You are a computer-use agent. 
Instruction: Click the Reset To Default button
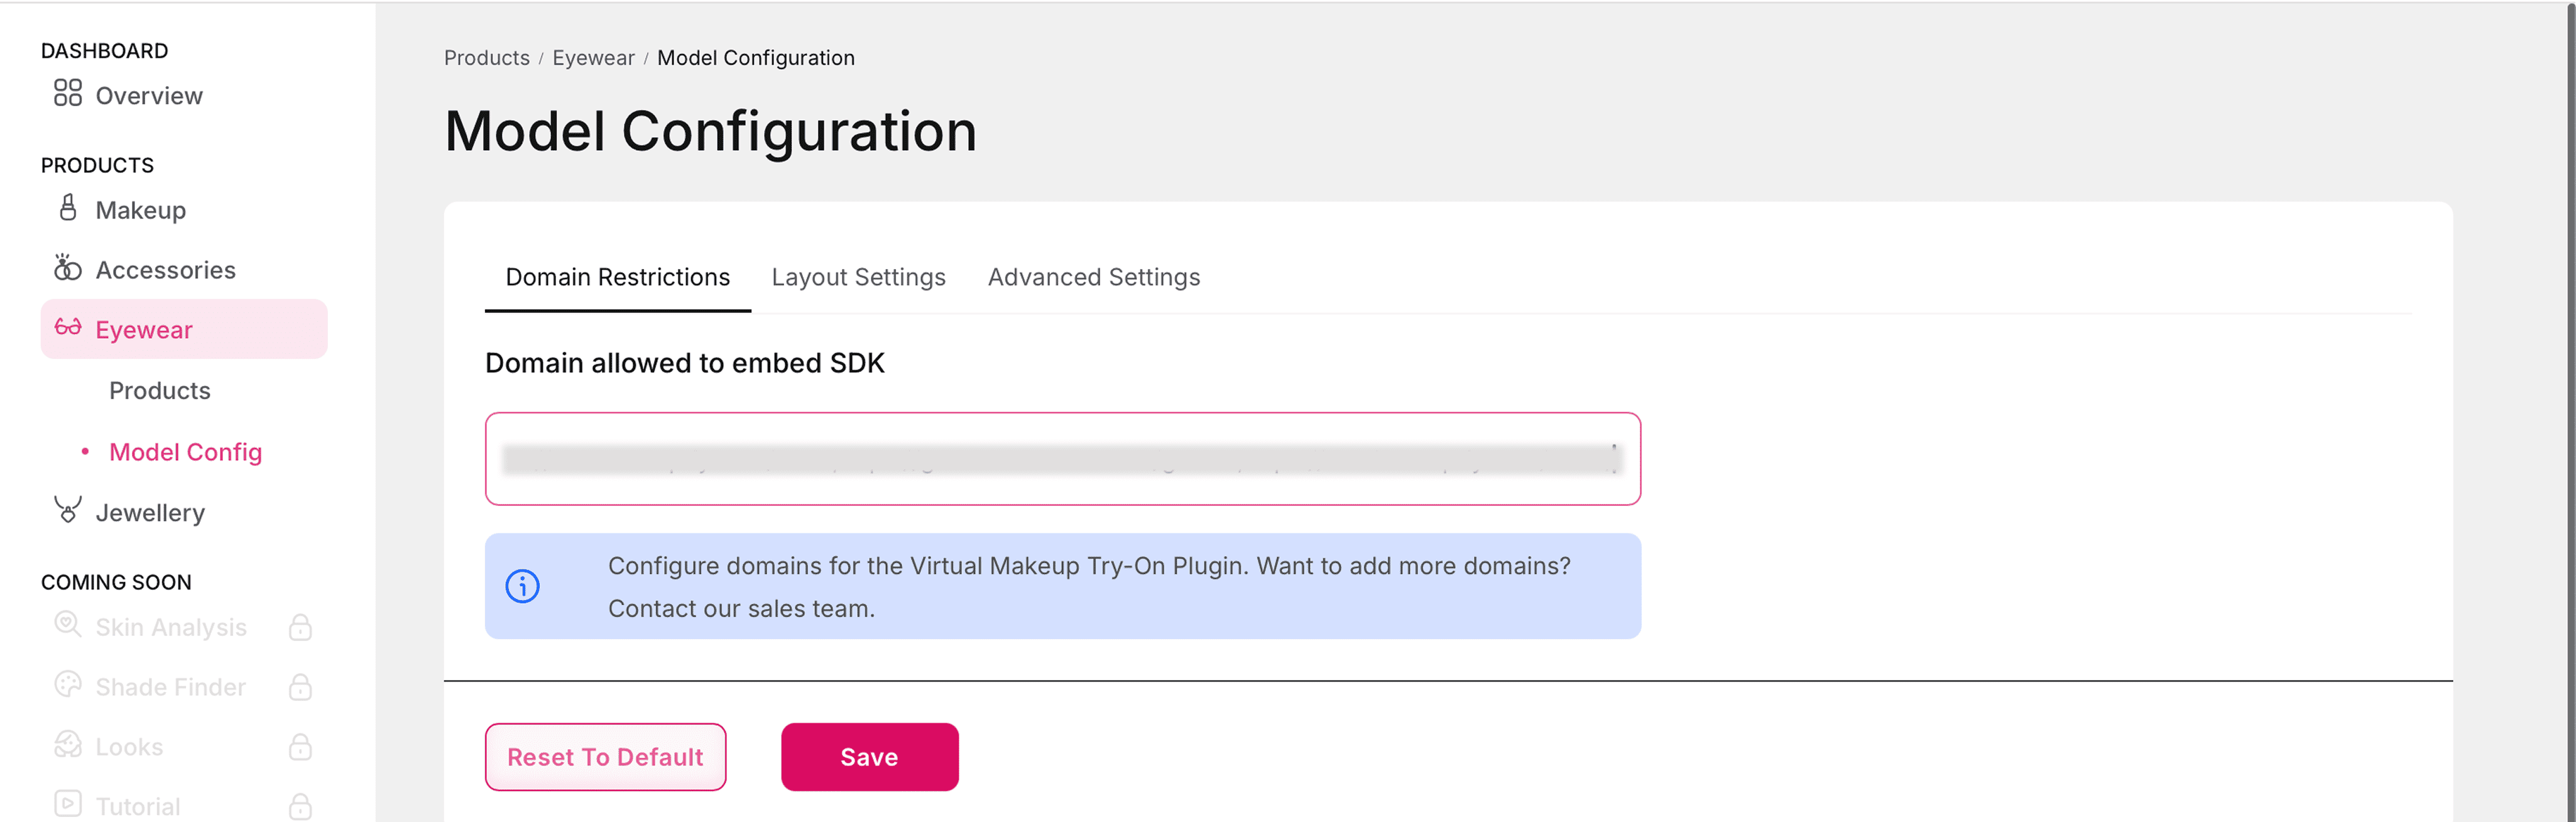point(605,757)
